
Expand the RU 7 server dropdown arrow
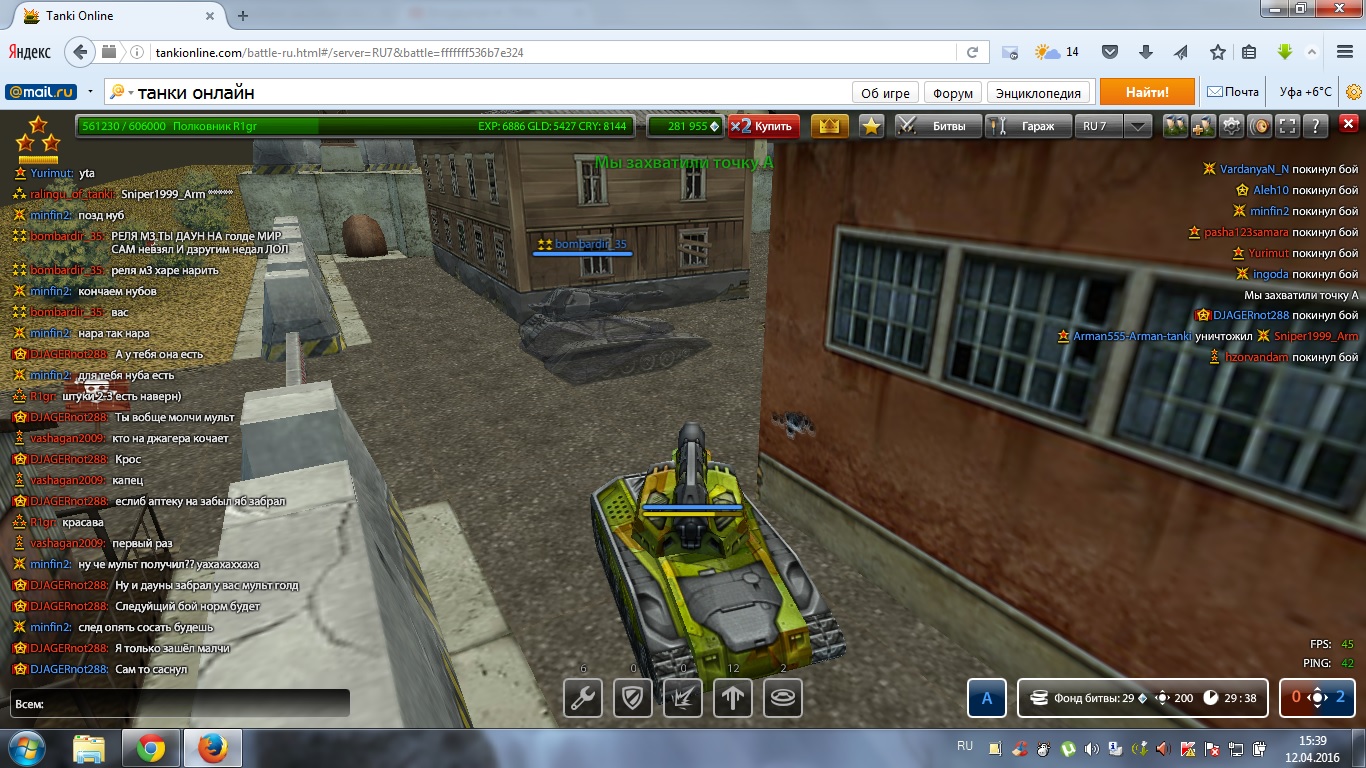(1138, 126)
